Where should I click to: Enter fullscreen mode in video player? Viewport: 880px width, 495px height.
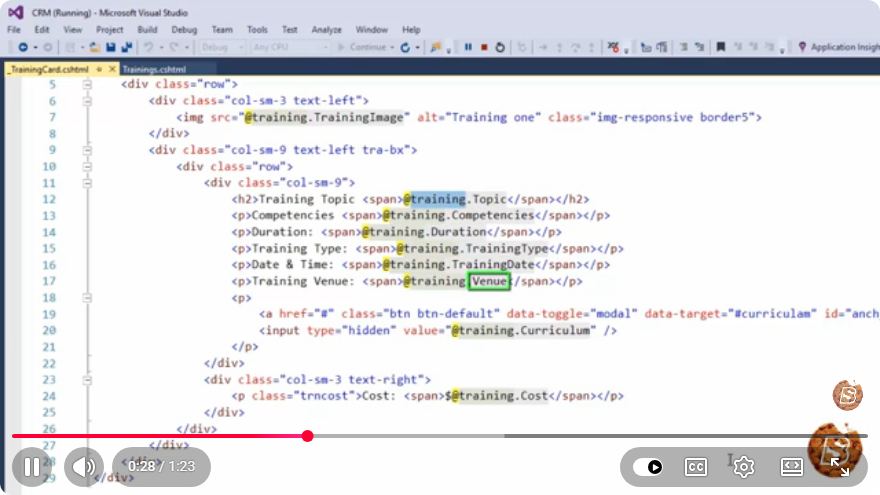click(x=840, y=467)
